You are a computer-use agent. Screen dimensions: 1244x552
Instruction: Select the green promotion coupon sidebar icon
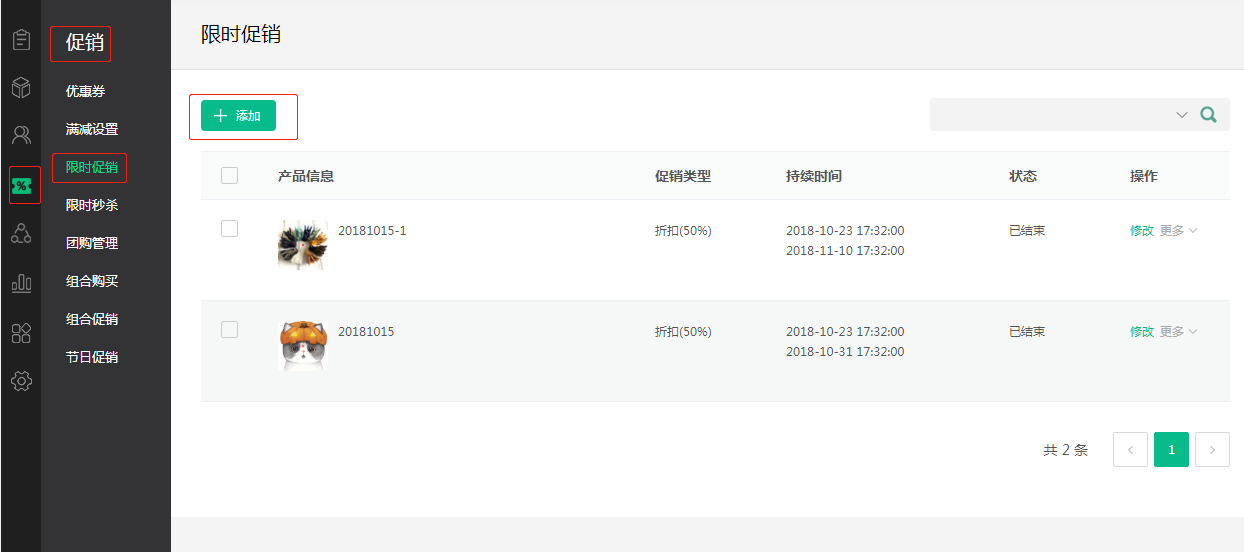[21, 185]
